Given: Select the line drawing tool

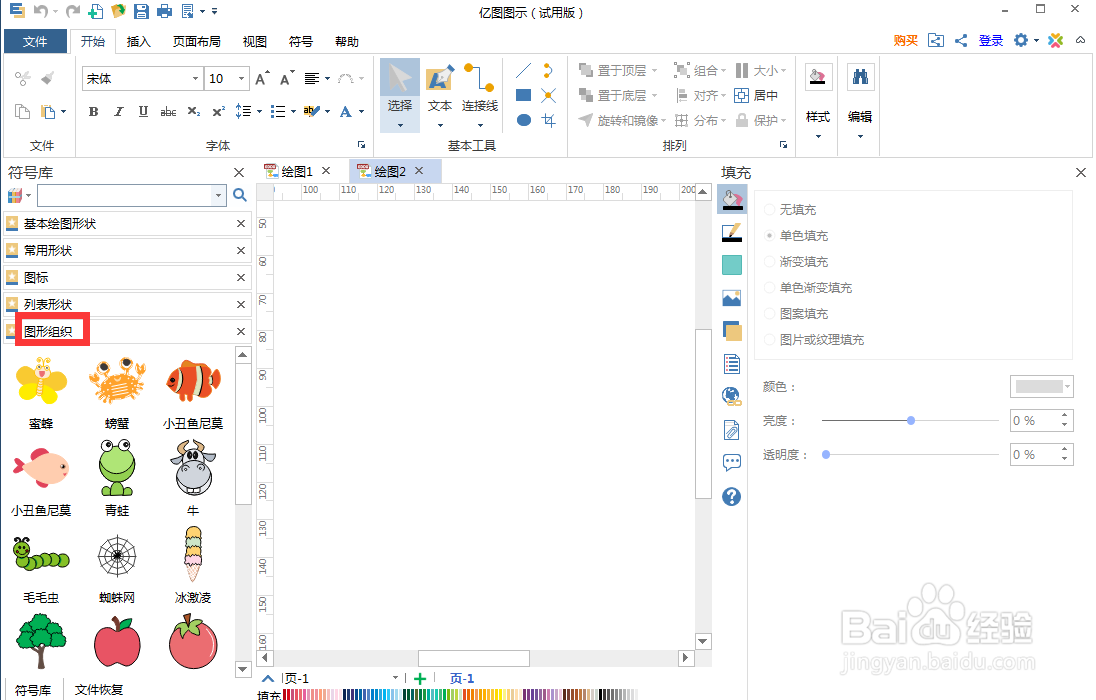Looking at the screenshot, I should pos(524,70).
